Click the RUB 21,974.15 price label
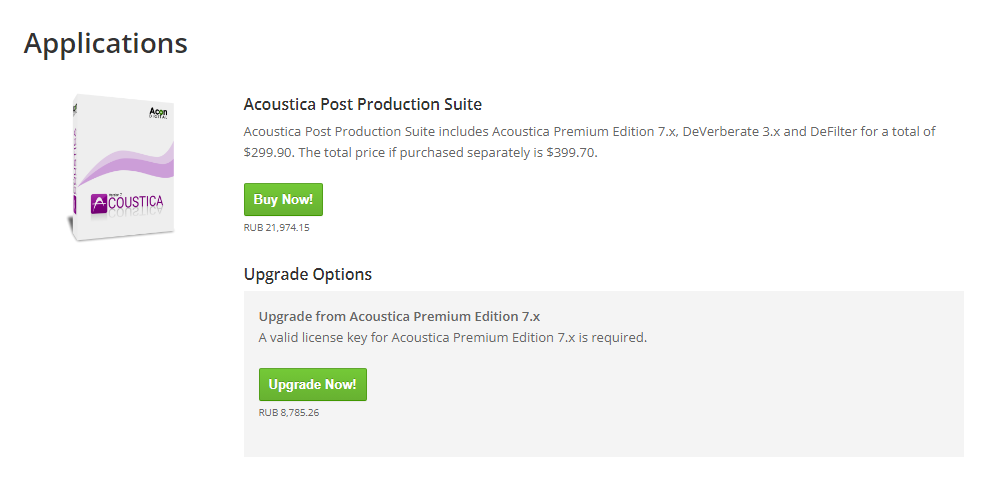The height and width of the screenshot is (500, 1008). [x=275, y=228]
